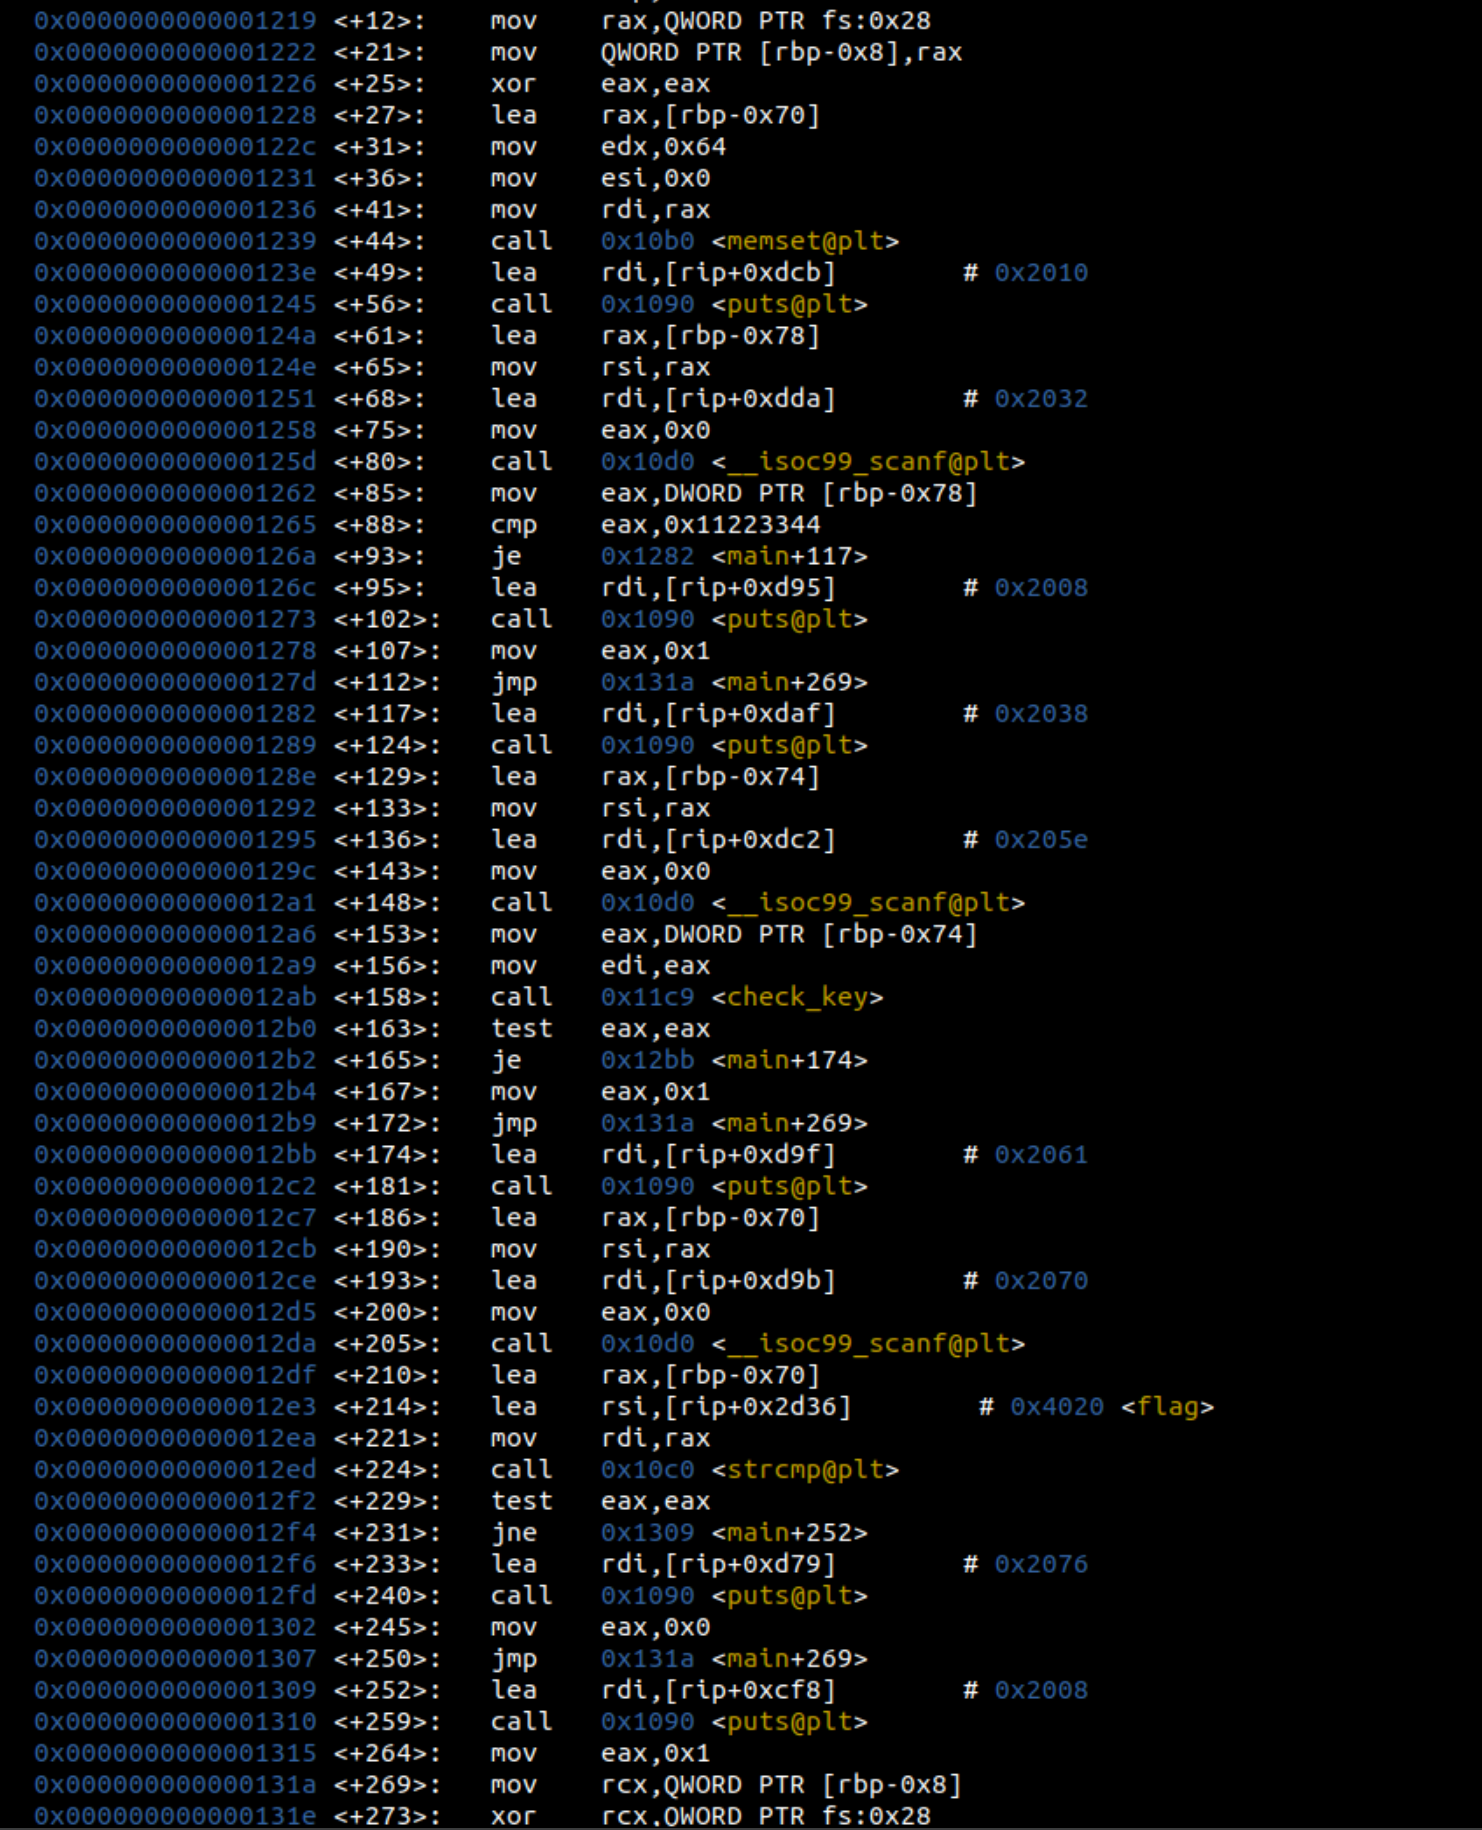The width and height of the screenshot is (1482, 1830).
Task: Select operand "rcx,QWORD PTR [rbp-0x8]"
Action: tap(781, 1784)
